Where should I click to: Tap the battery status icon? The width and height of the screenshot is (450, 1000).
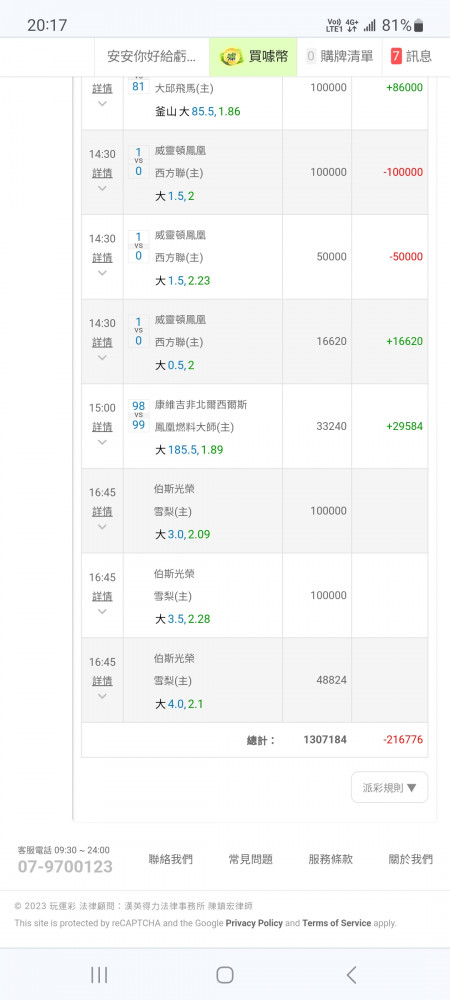click(x=418, y=26)
